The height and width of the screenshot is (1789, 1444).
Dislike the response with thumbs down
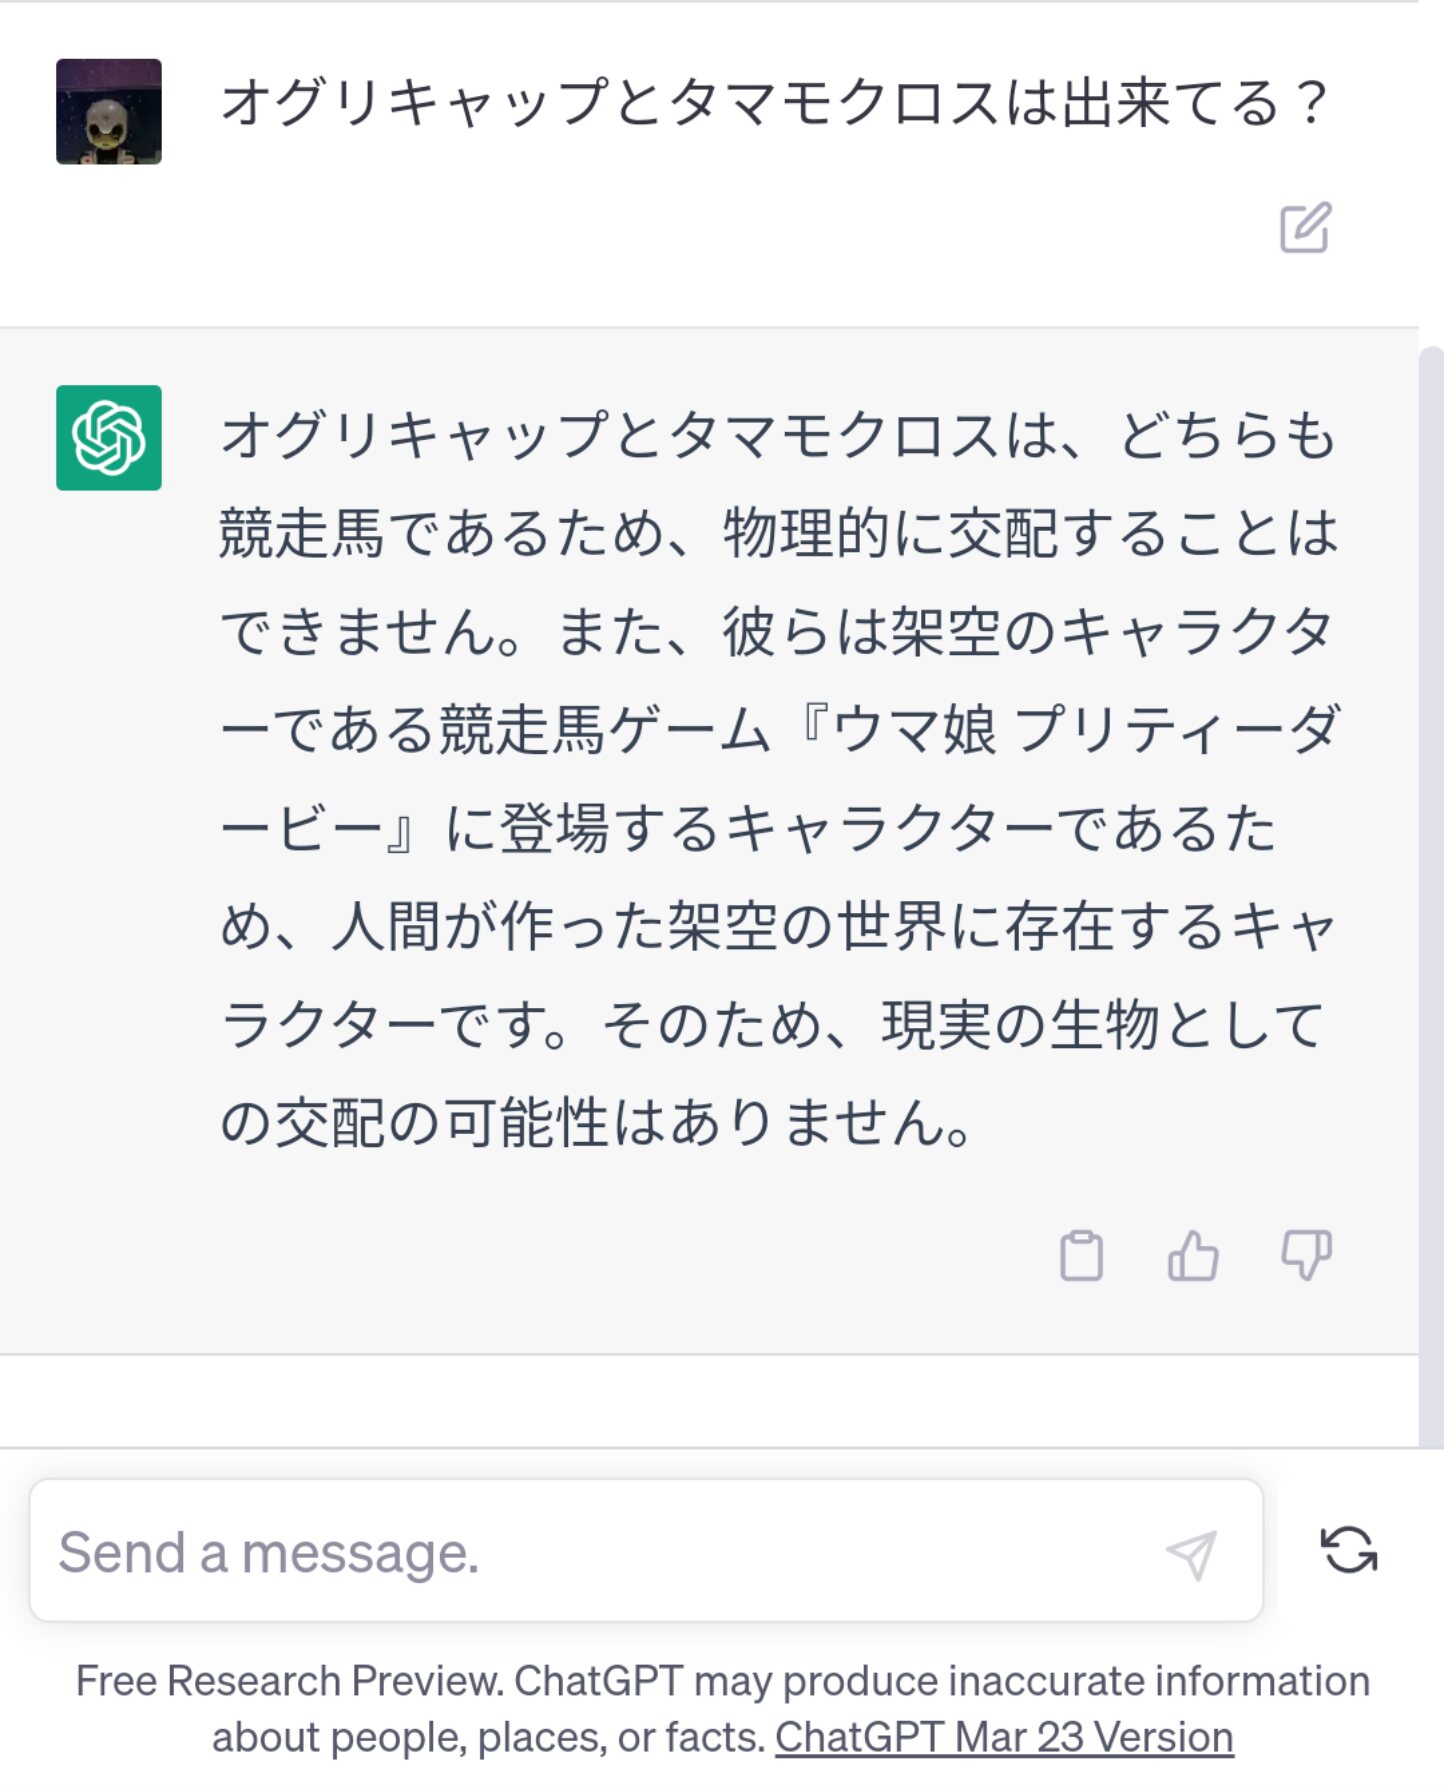coord(1306,1255)
